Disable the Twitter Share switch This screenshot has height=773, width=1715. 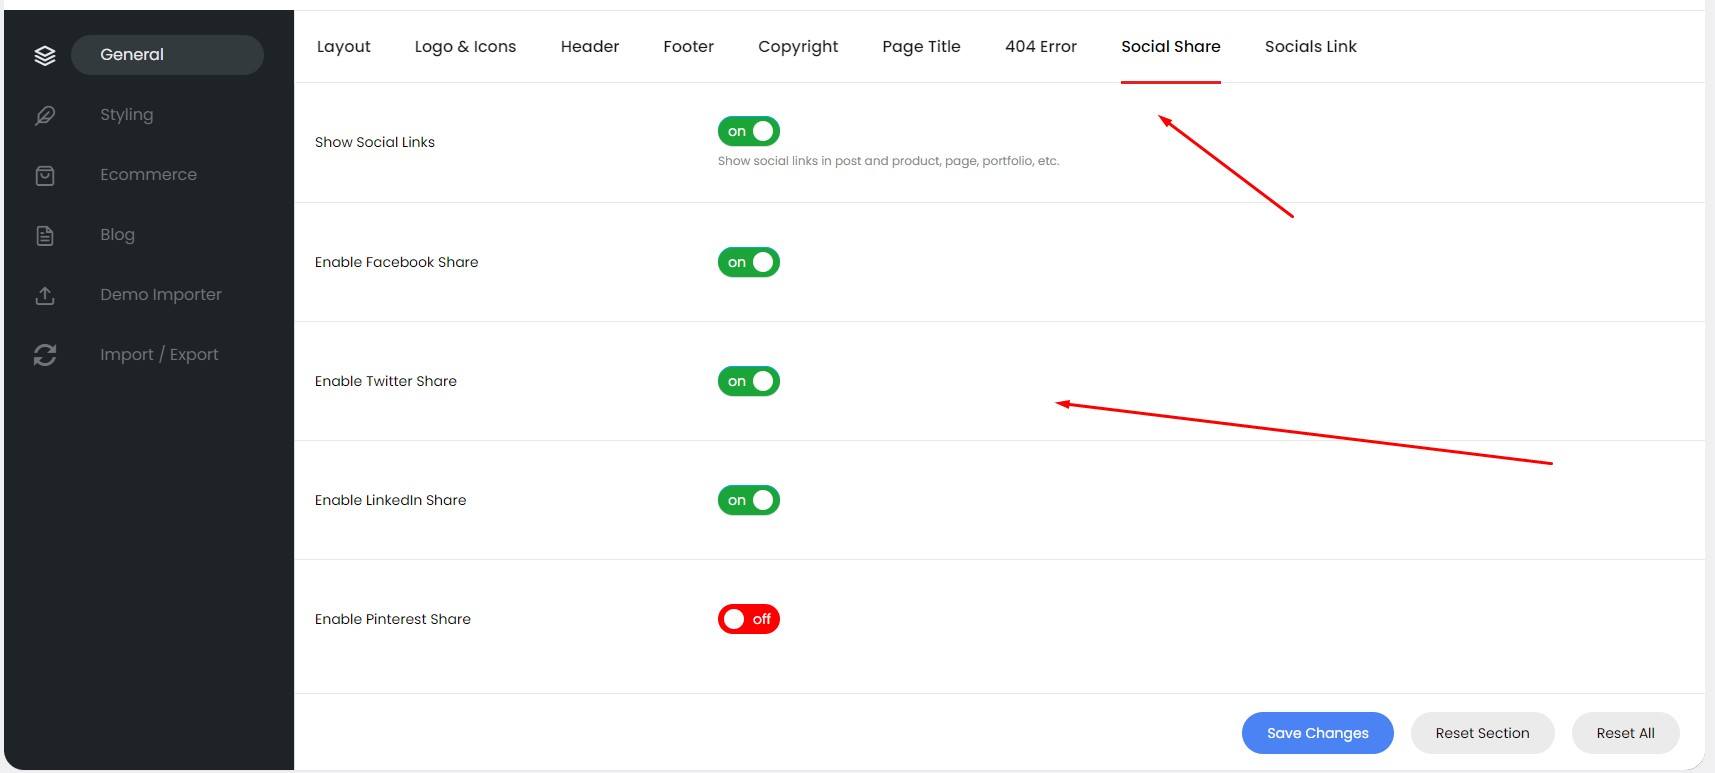pos(748,381)
